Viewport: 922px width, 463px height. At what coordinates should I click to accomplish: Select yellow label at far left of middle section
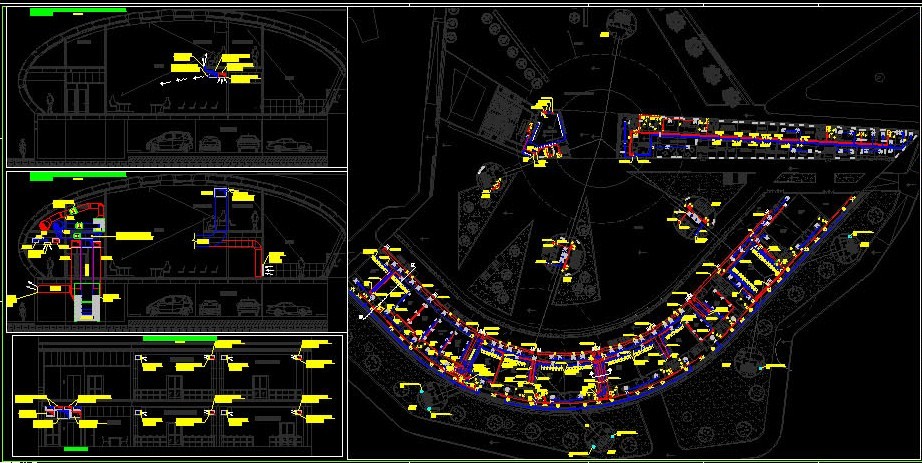[18, 299]
